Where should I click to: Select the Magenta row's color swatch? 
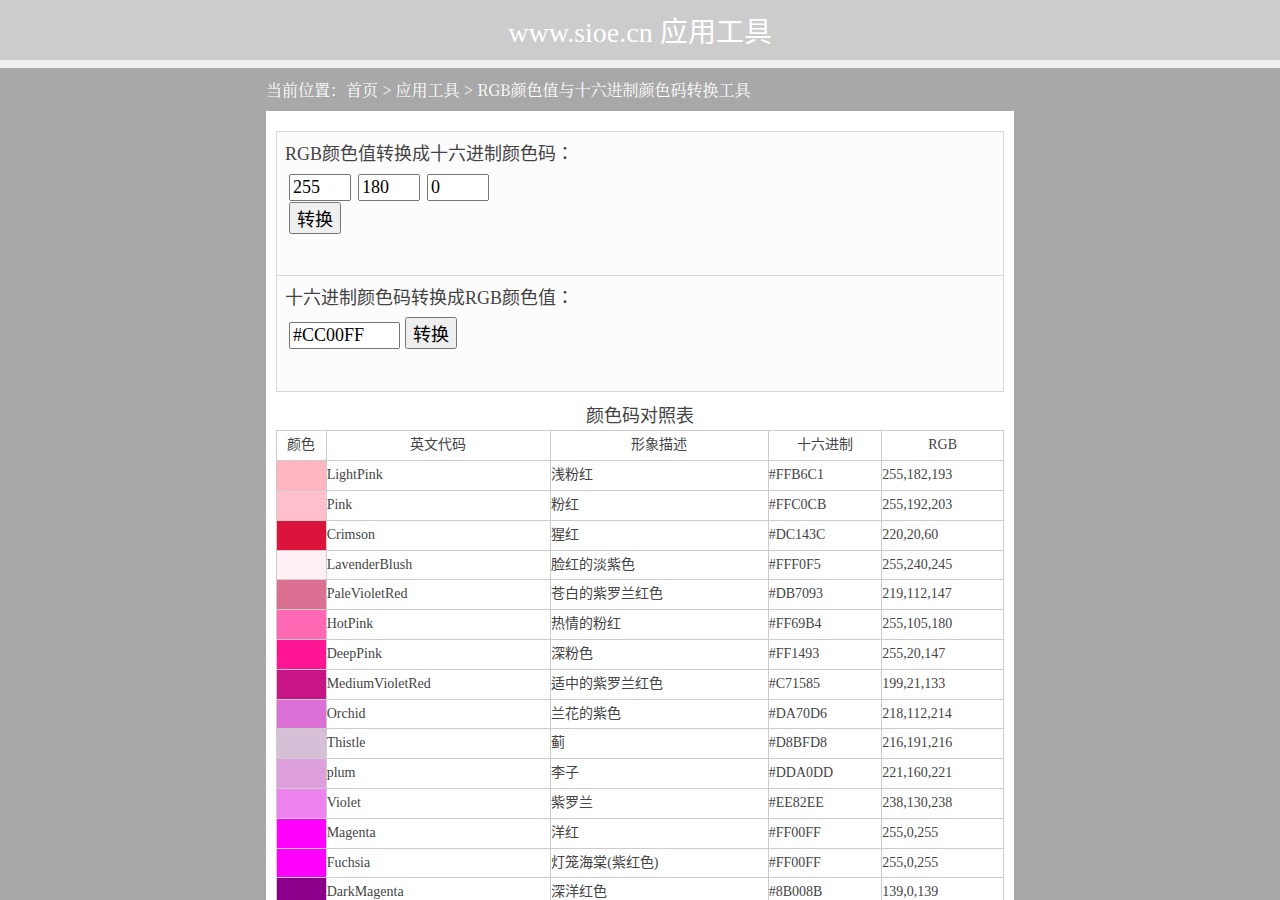click(302, 833)
